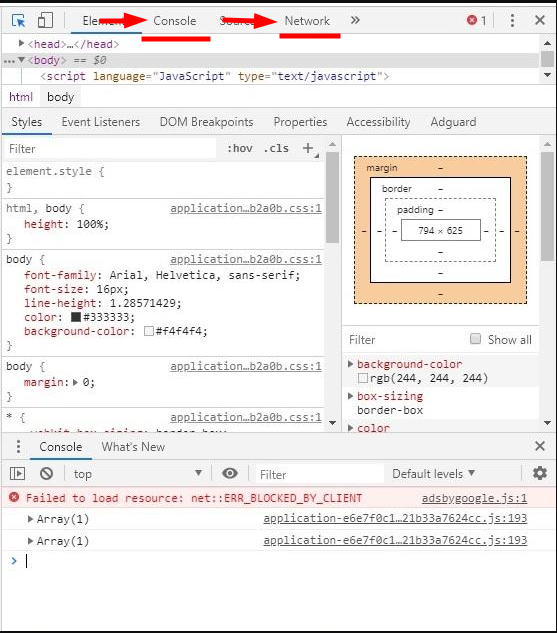Click the console Filter input field
The width and height of the screenshot is (557, 633).
tap(320, 474)
